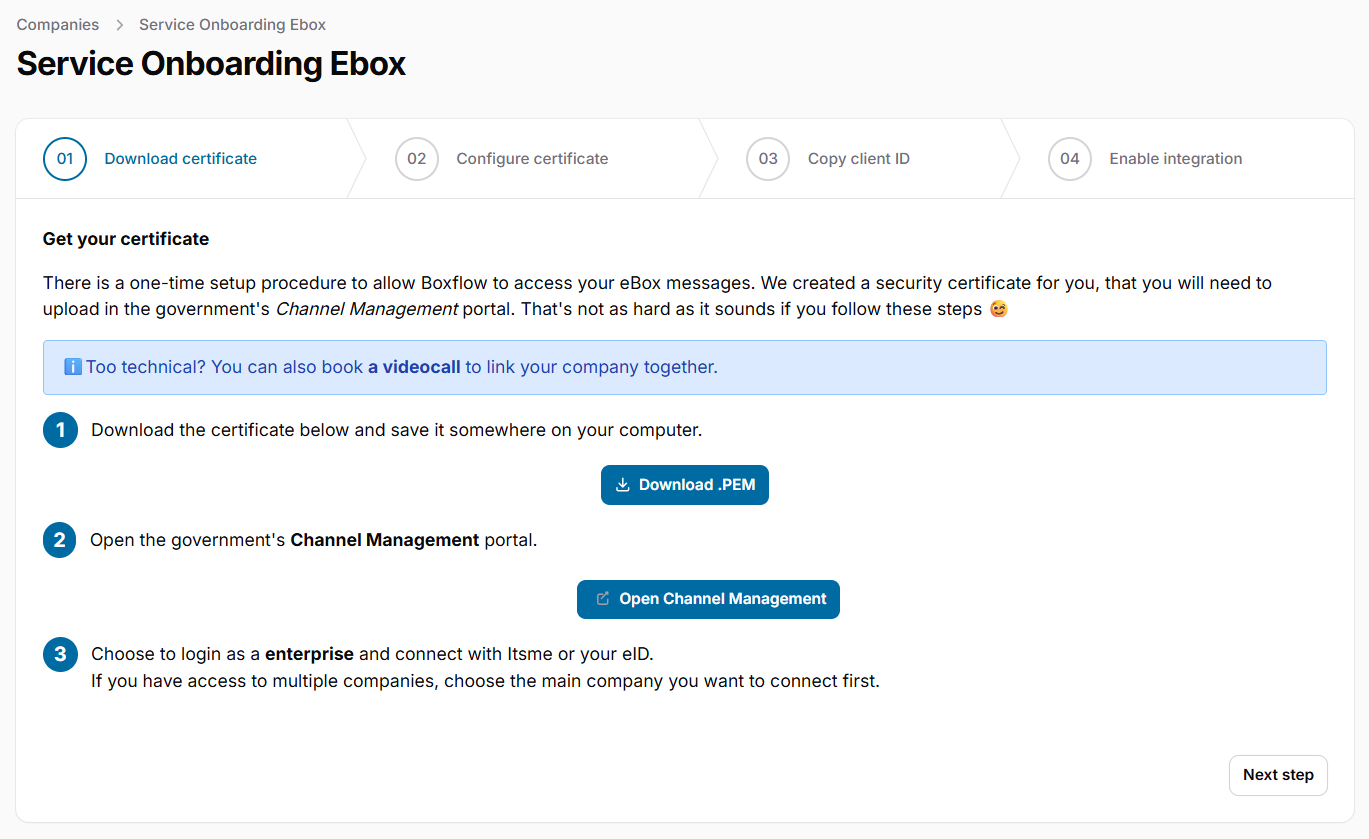Open the Enable integration step
Image resolution: width=1369 pixels, height=839 pixels.
pos(1175,159)
